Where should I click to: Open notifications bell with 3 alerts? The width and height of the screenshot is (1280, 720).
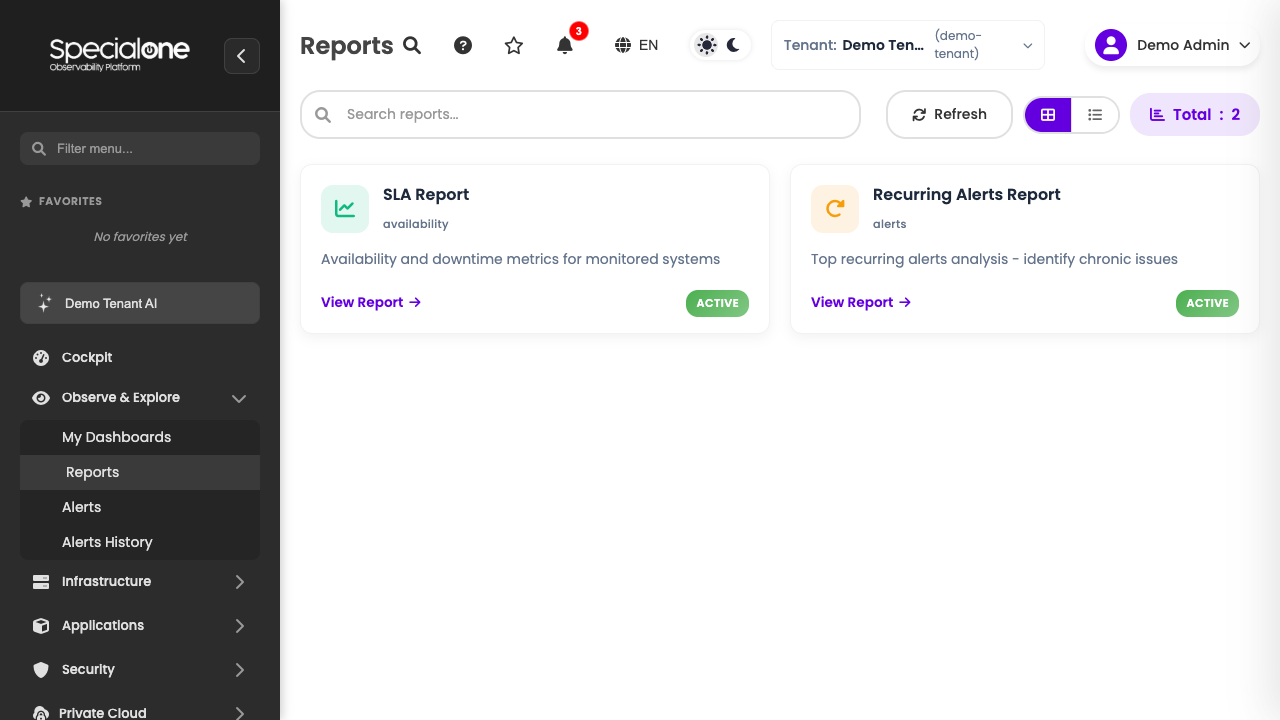coord(565,45)
